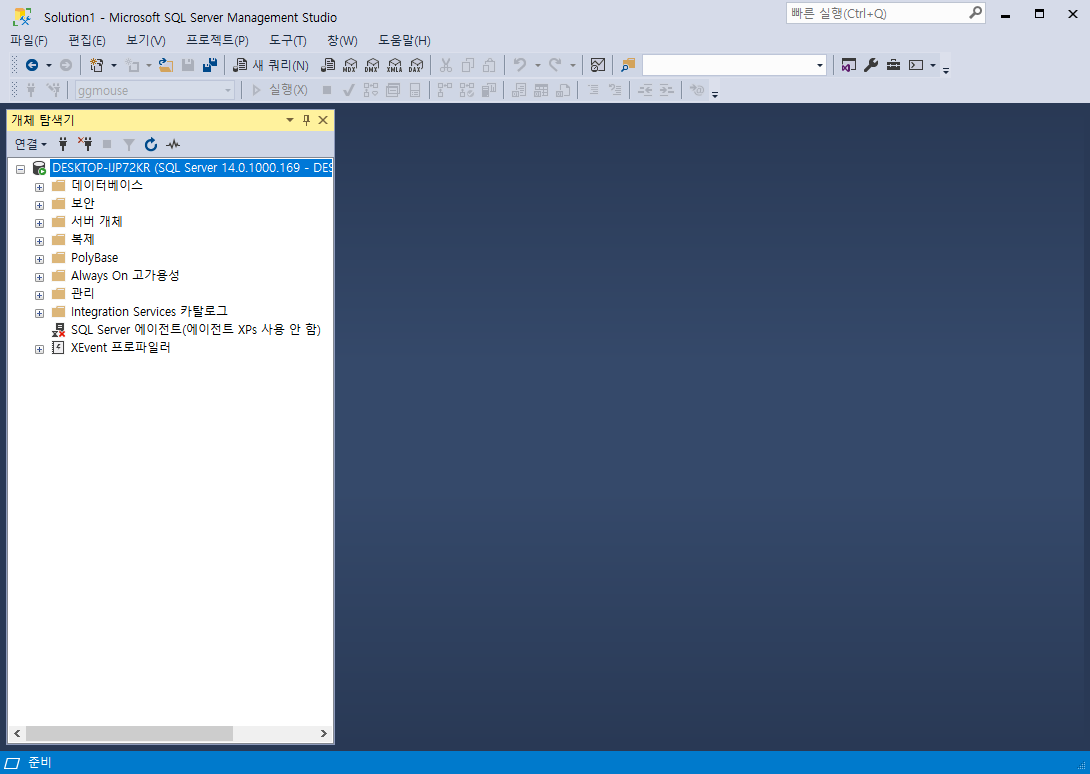Open Solution Explorer window icon

point(849,65)
